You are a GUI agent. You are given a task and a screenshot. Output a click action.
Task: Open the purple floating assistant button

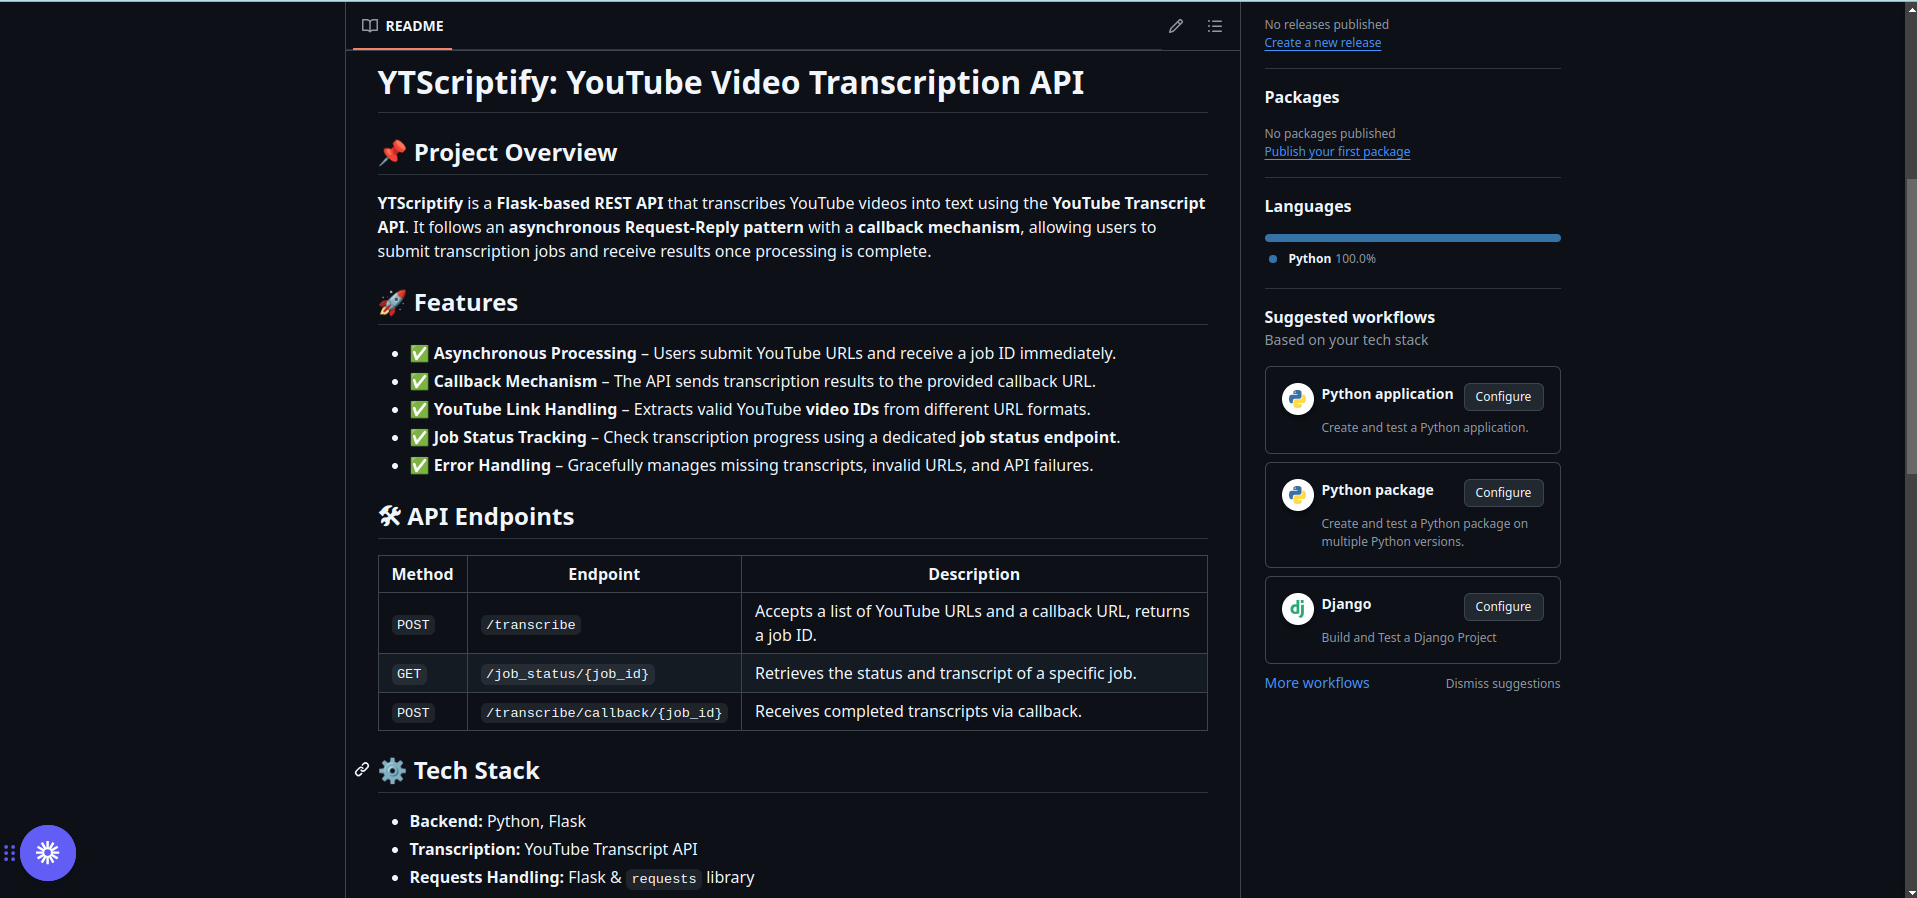48,853
